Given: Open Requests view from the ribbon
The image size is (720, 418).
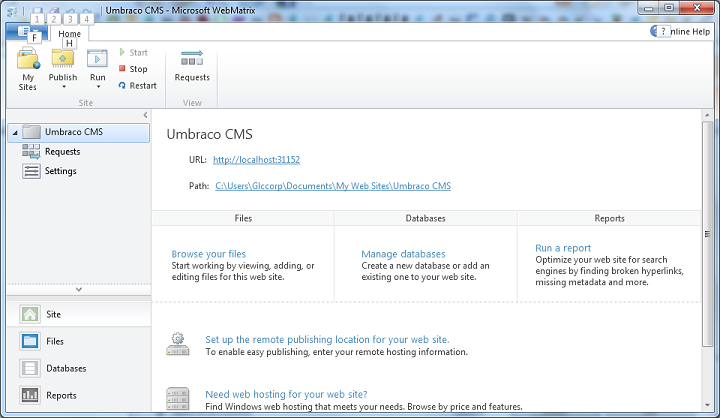Looking at the screenshot, I should (192, 67).
